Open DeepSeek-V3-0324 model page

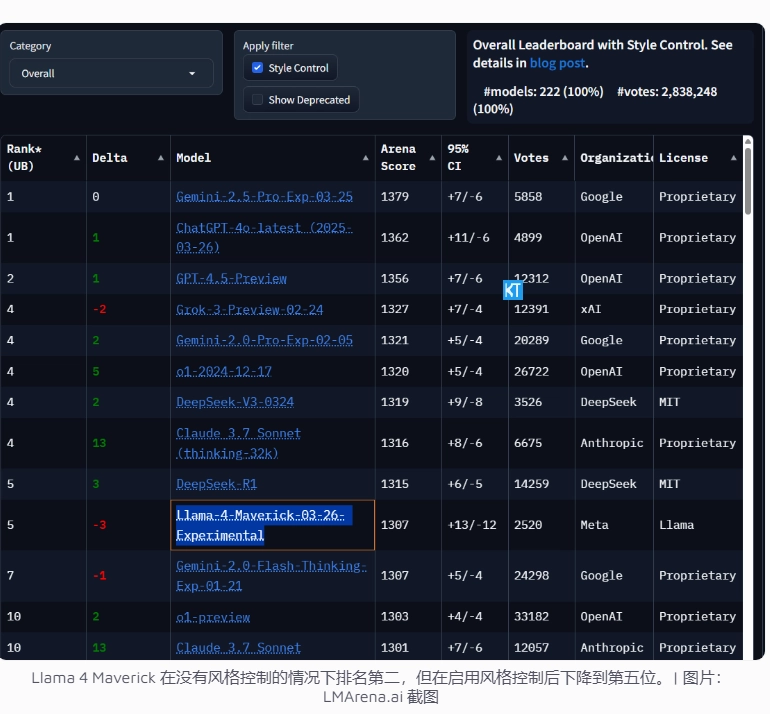235,402
